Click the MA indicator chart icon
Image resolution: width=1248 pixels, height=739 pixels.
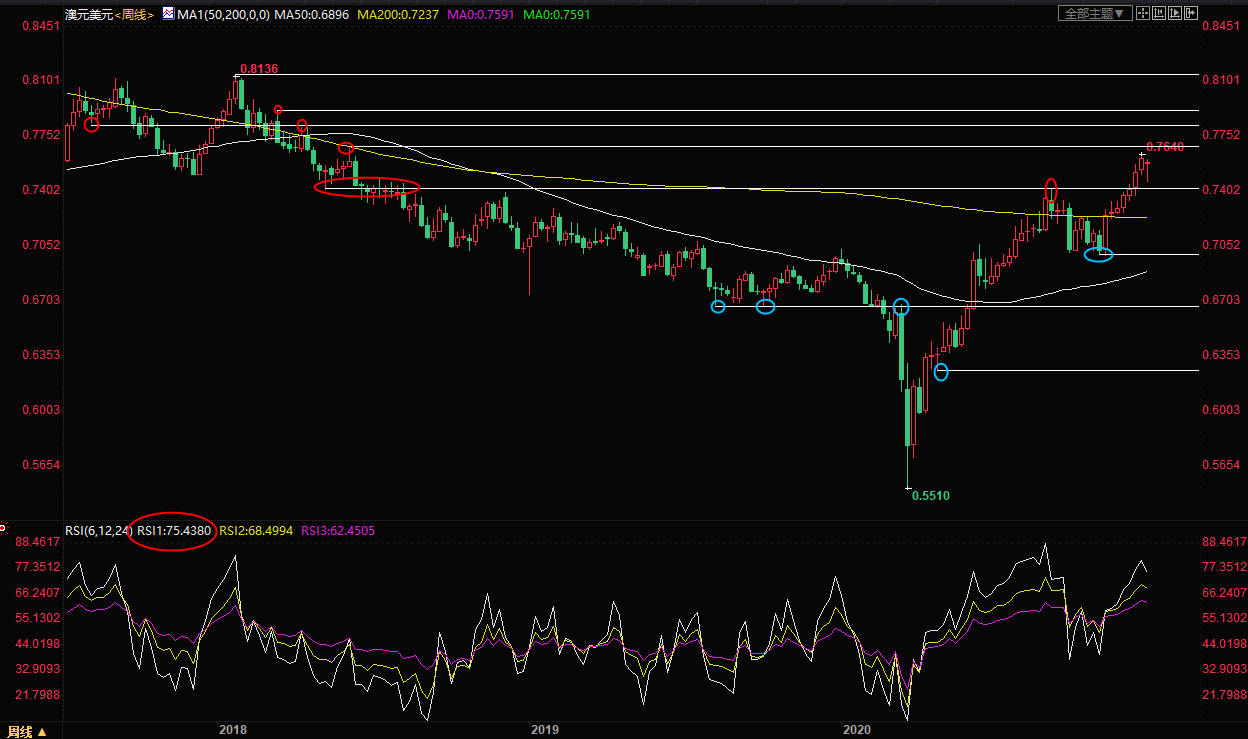point(167,15)
